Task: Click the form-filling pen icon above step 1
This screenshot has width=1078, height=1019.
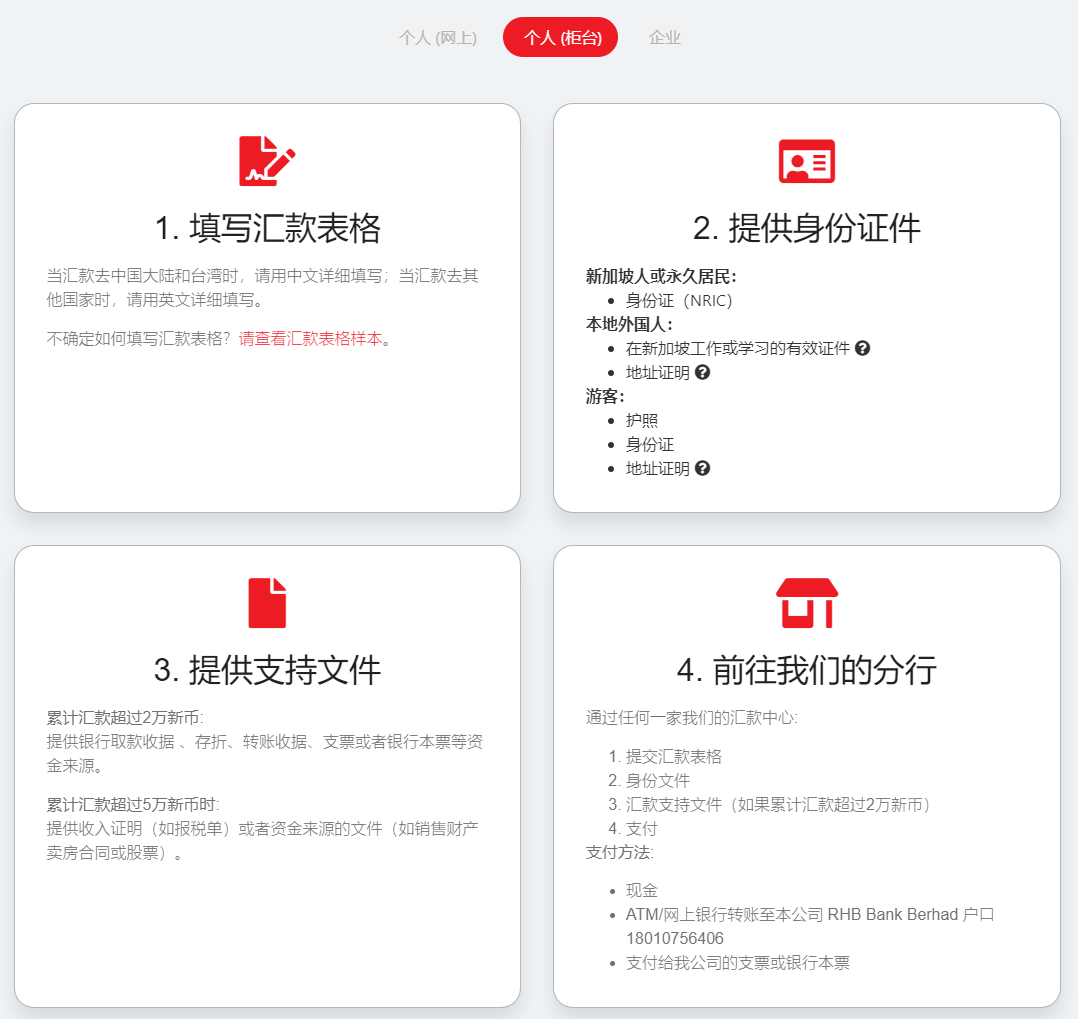Action: click(x=266, y=160)
